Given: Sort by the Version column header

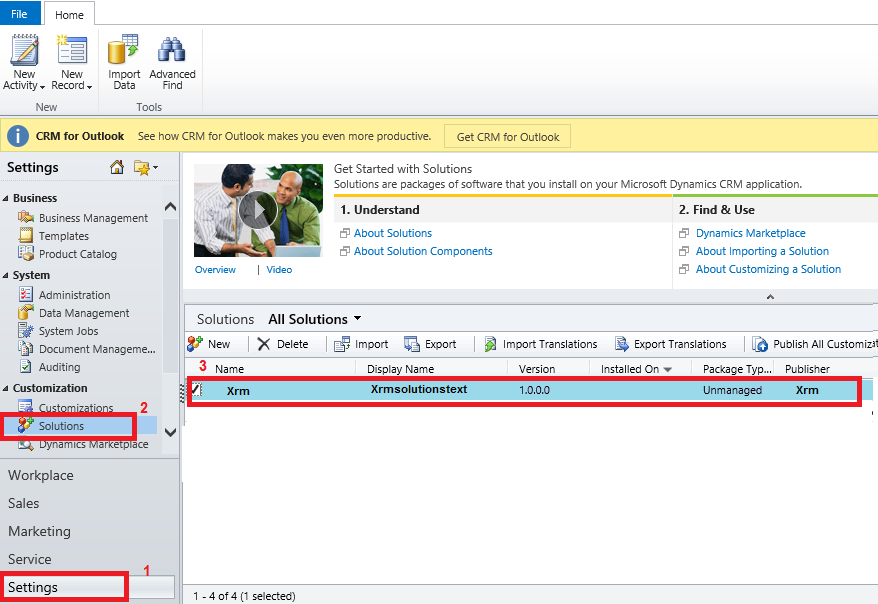Looking at the screenshot, I should coord(537,369).
